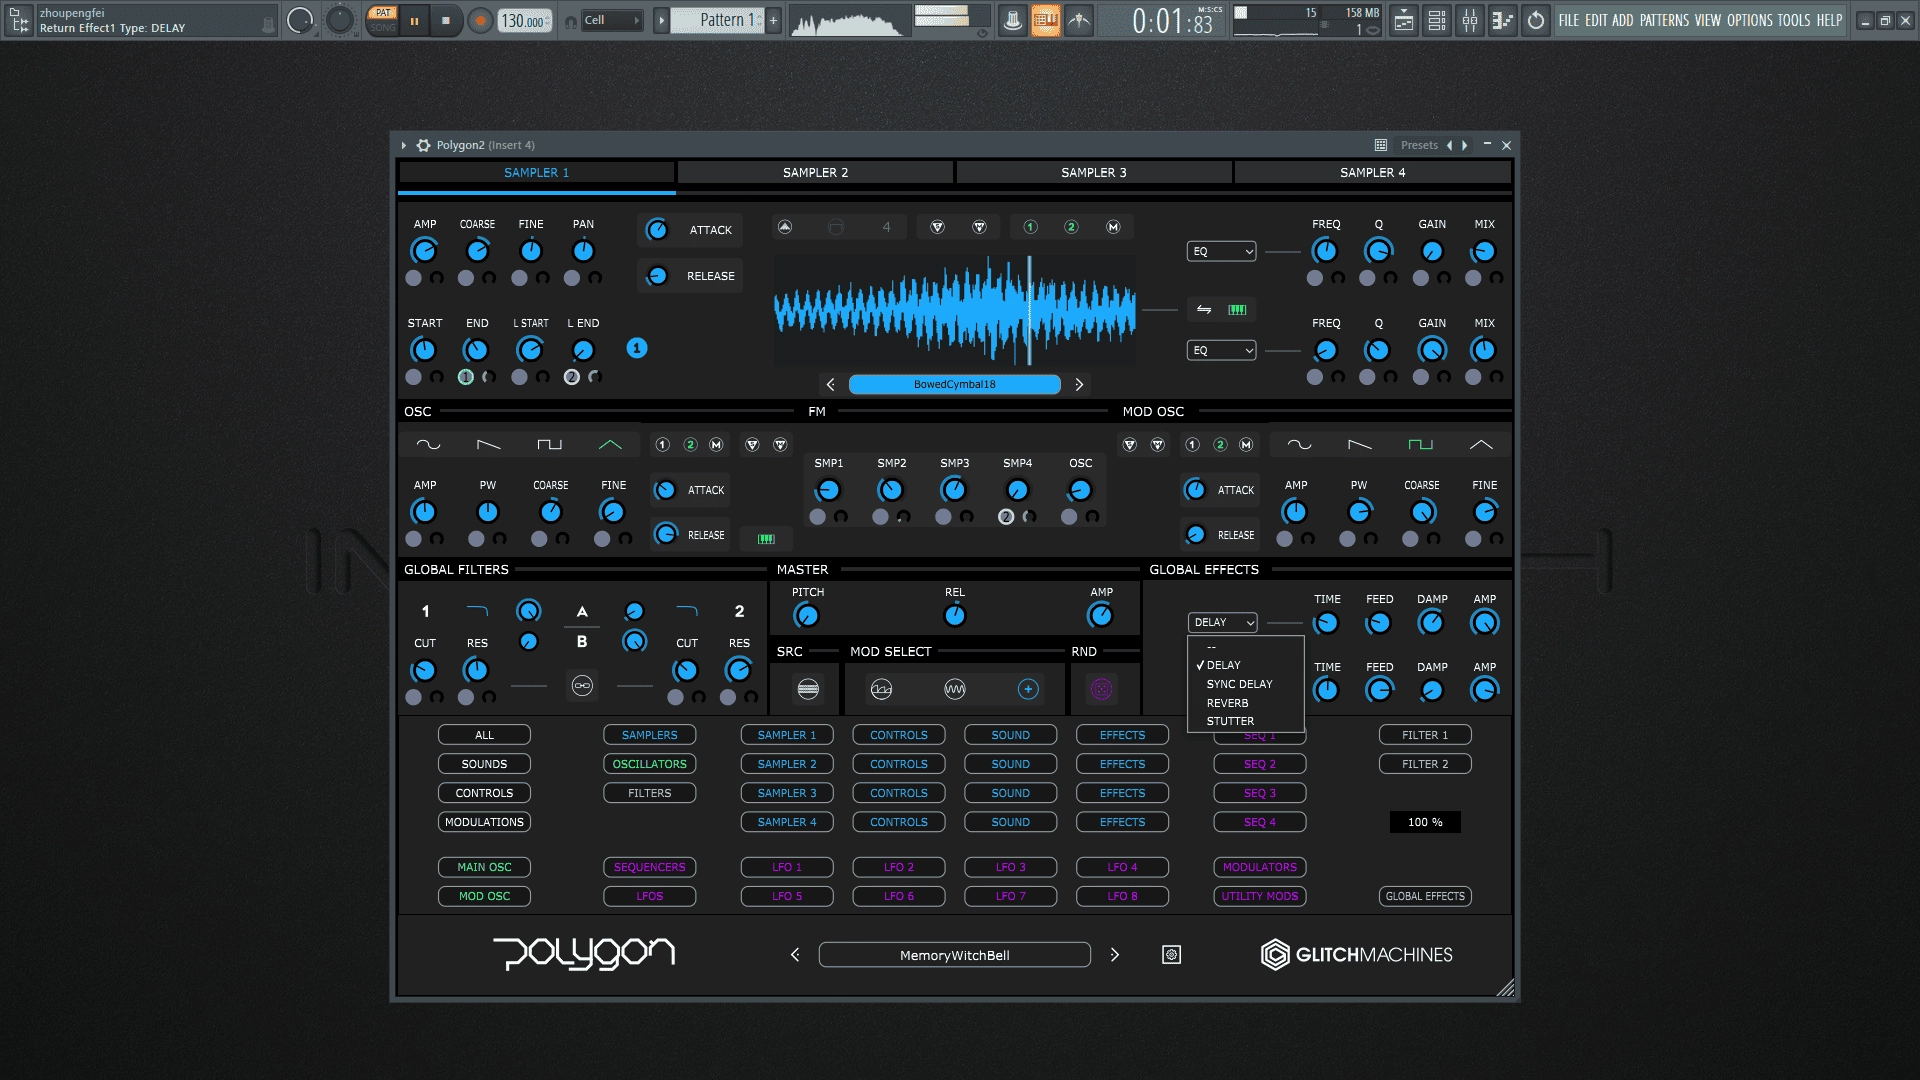This screenshot has height=1080, width=1920.
Task: Select the triangle waveform in OSC section
Action: pos(610,444)
